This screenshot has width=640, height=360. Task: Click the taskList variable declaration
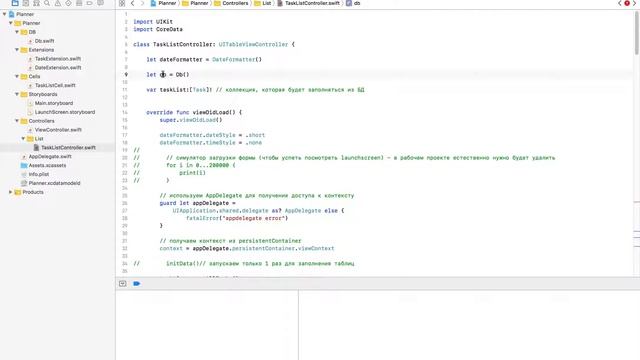[x=179, y=89]
